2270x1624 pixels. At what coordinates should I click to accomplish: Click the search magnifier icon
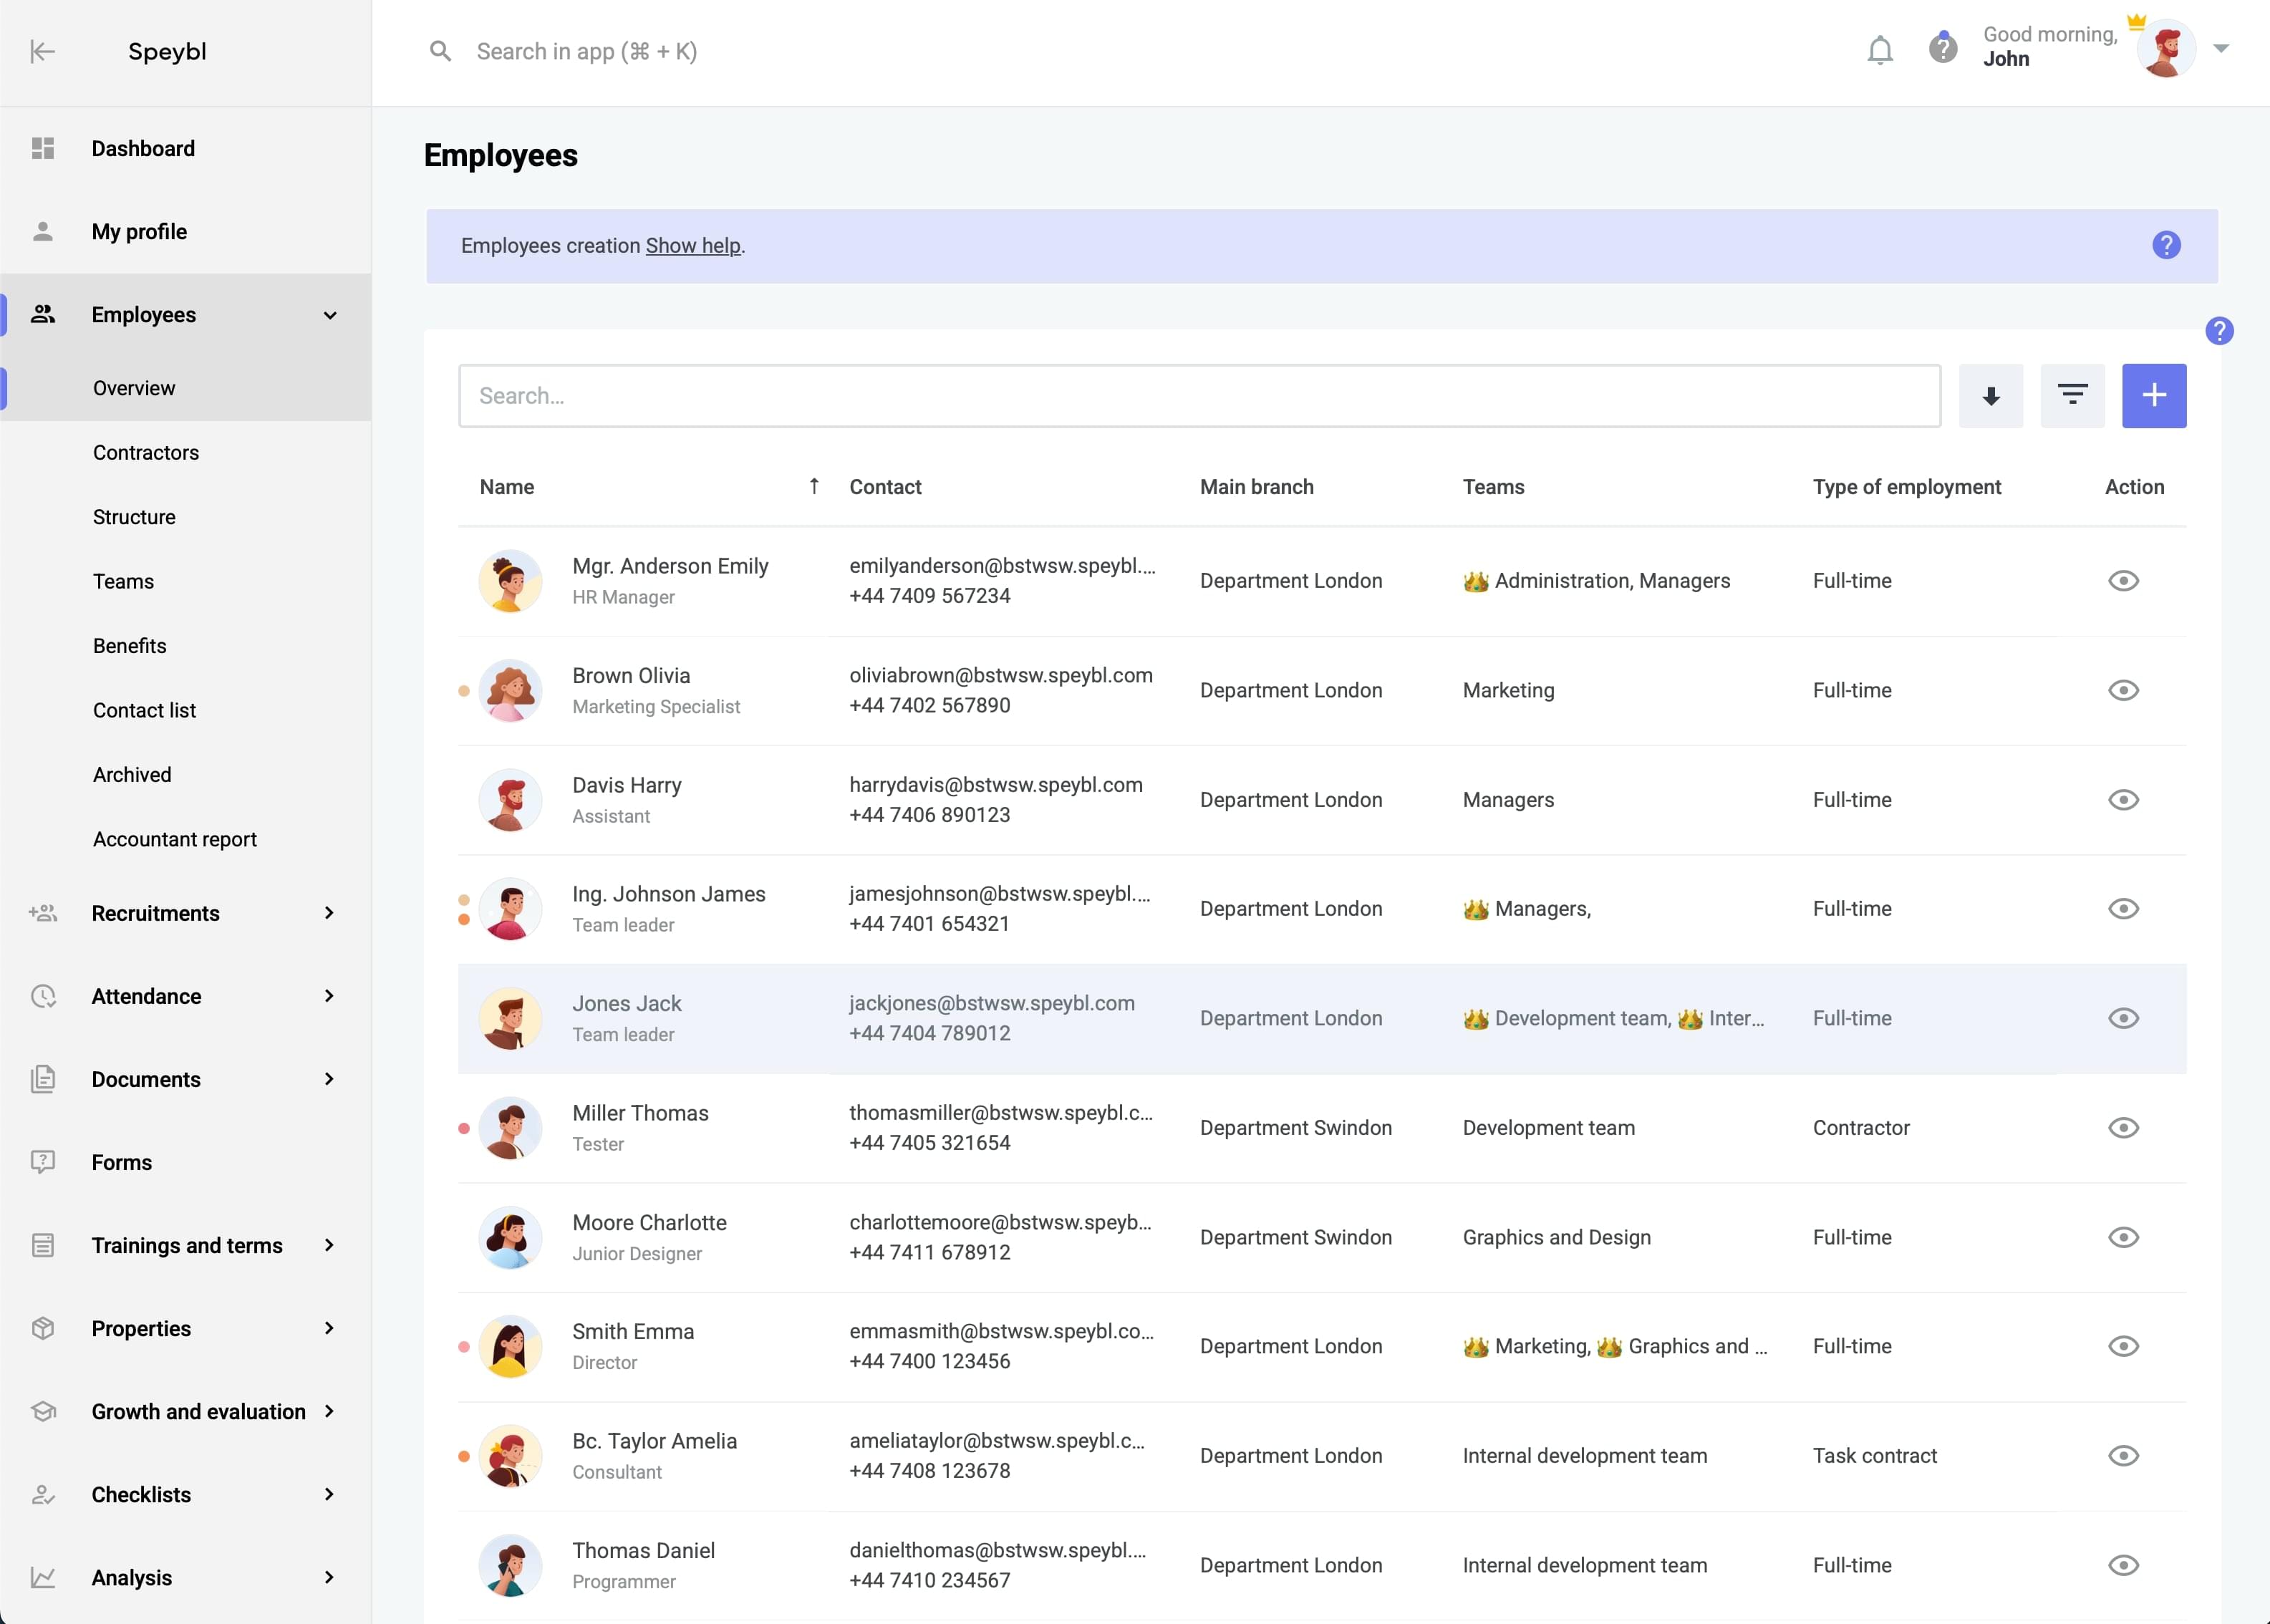pos(440,51)
